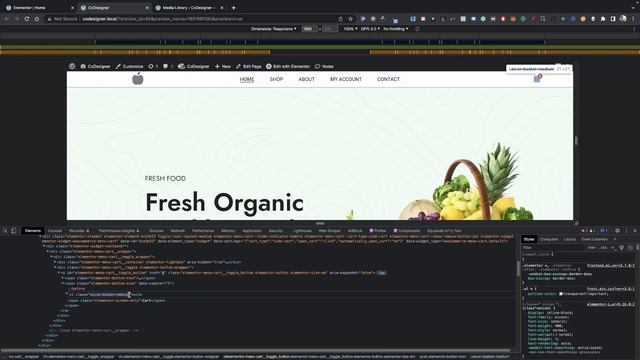Select the Styles pane tab
This screenshot has width=640, height=360.
pyautogui.click(x=529, y=239)
